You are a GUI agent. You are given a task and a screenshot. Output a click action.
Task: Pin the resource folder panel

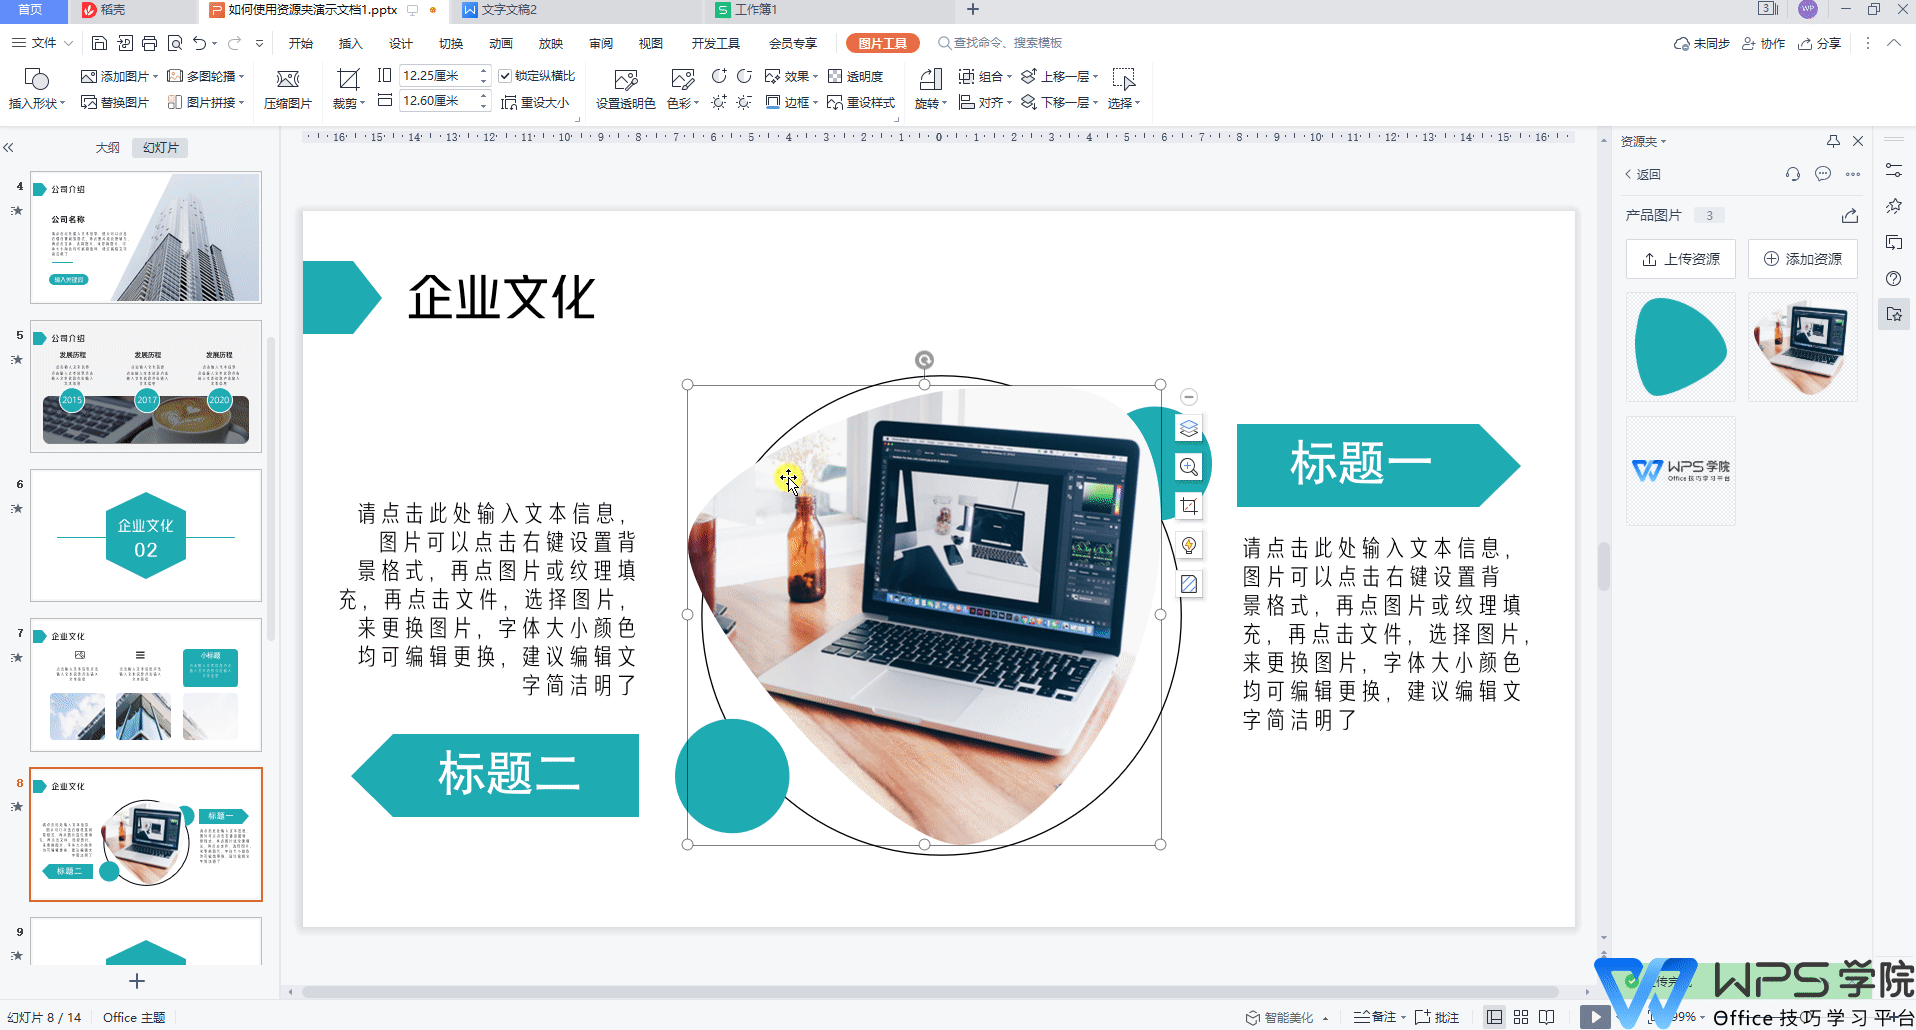pyautogui.click(x=1833, y=141)
